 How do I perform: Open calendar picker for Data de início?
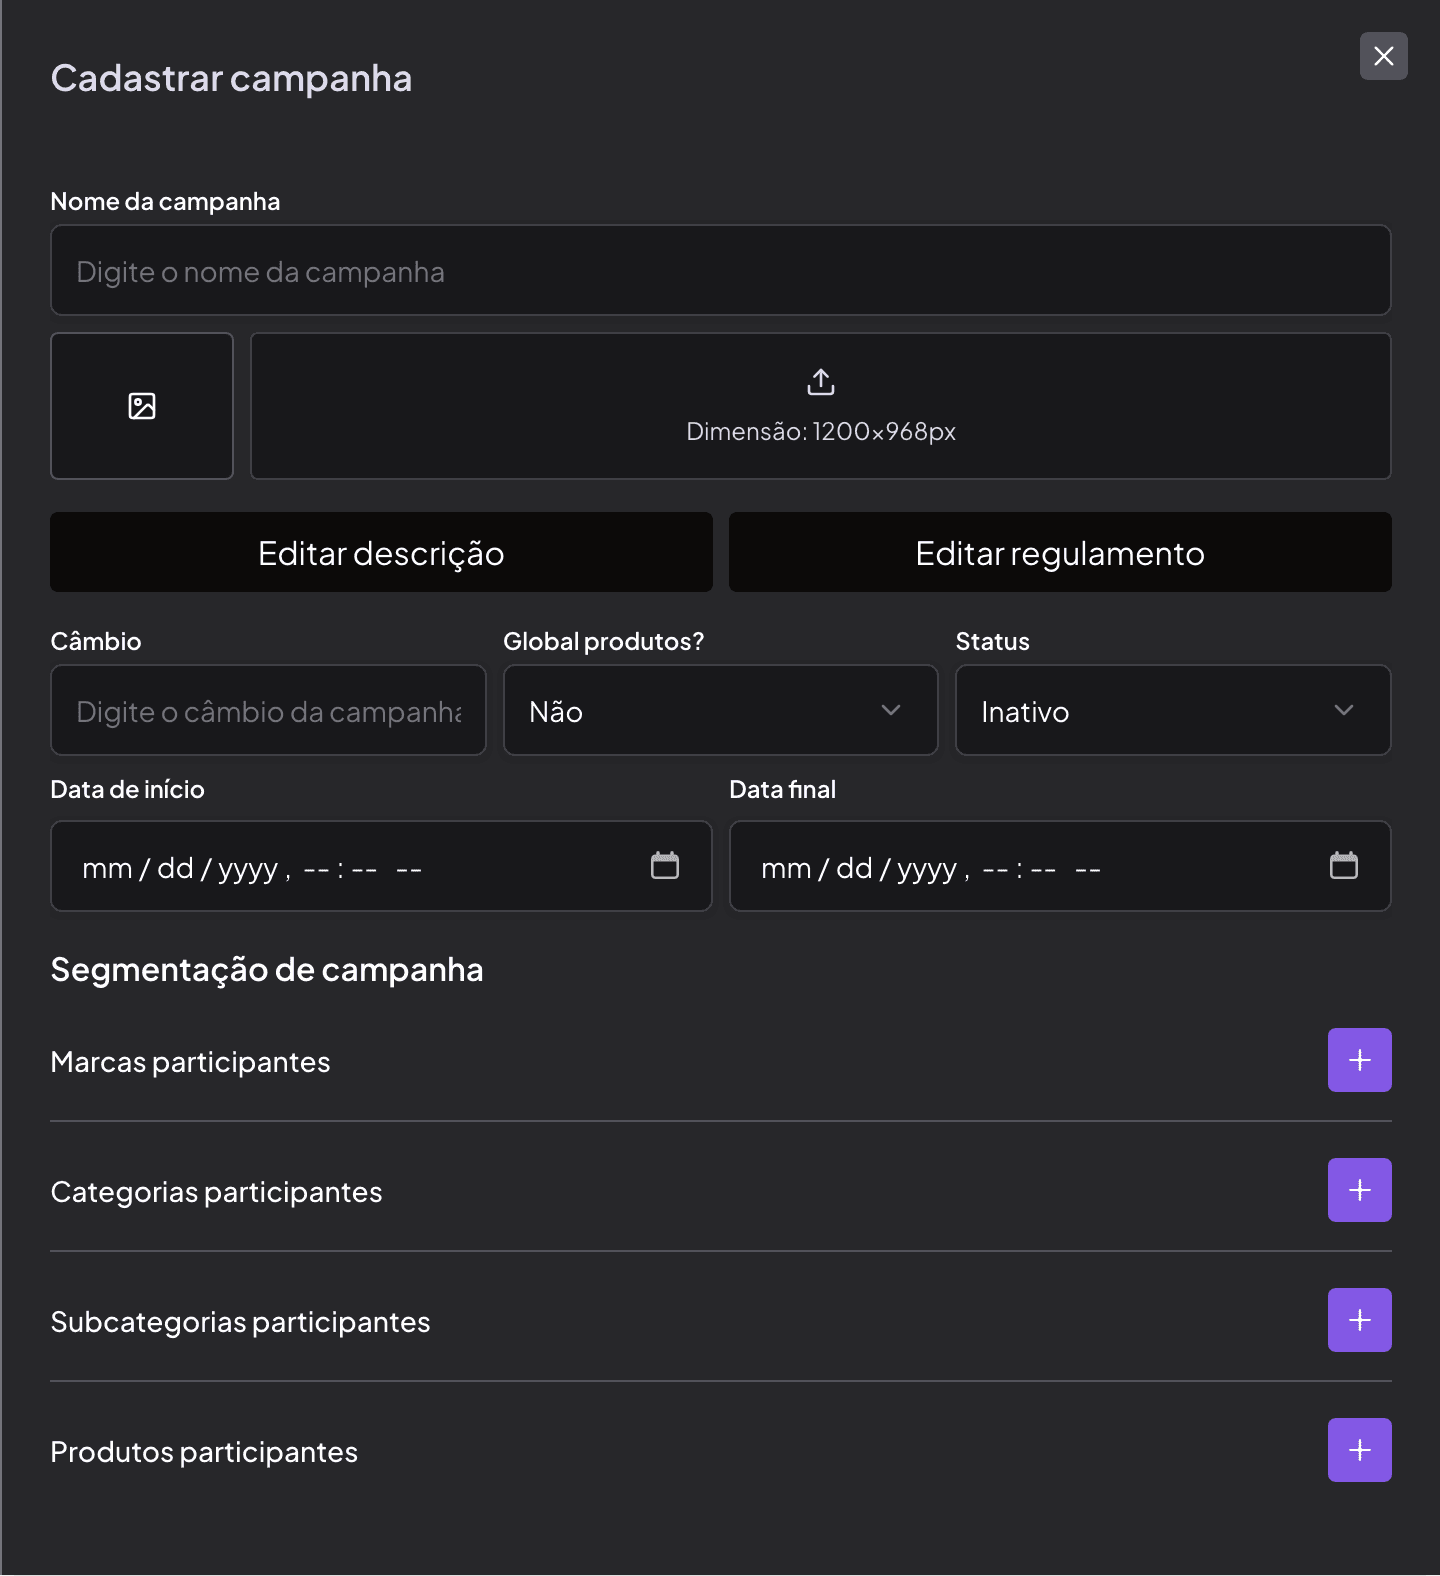[x=665, y=866]
